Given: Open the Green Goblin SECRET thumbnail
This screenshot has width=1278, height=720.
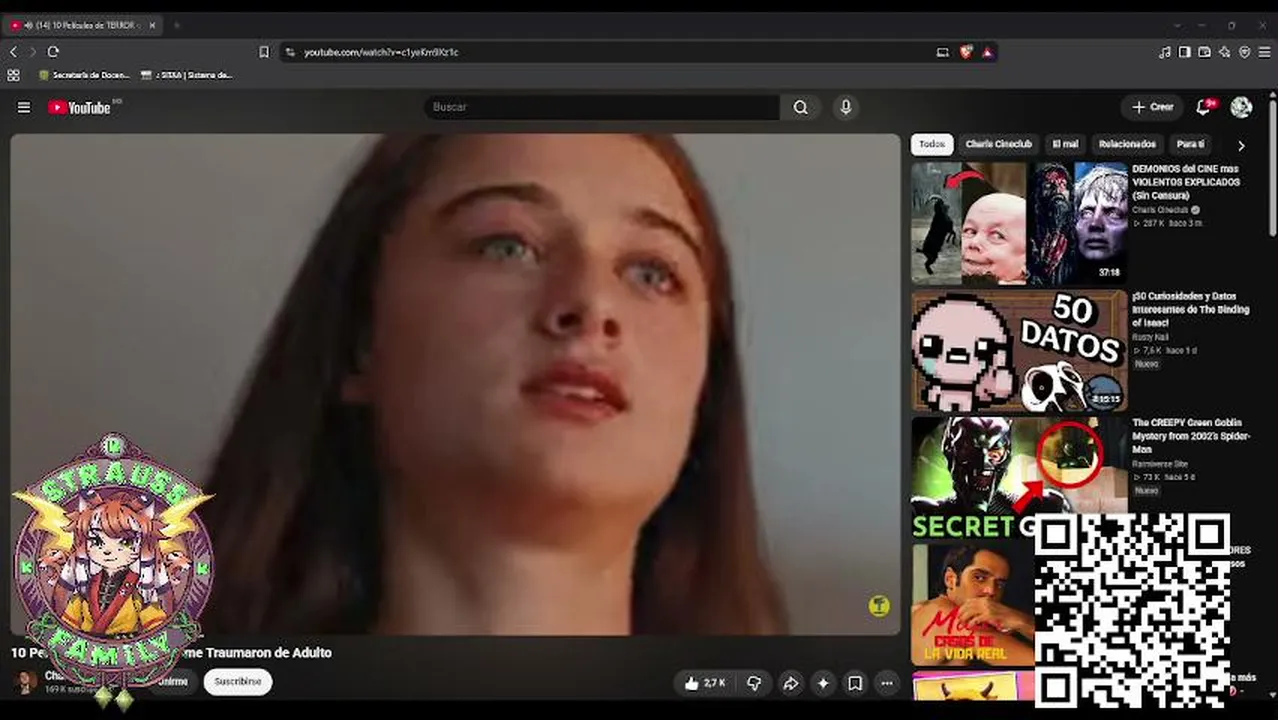Looking at the screenshot, I should (1019, 478).
